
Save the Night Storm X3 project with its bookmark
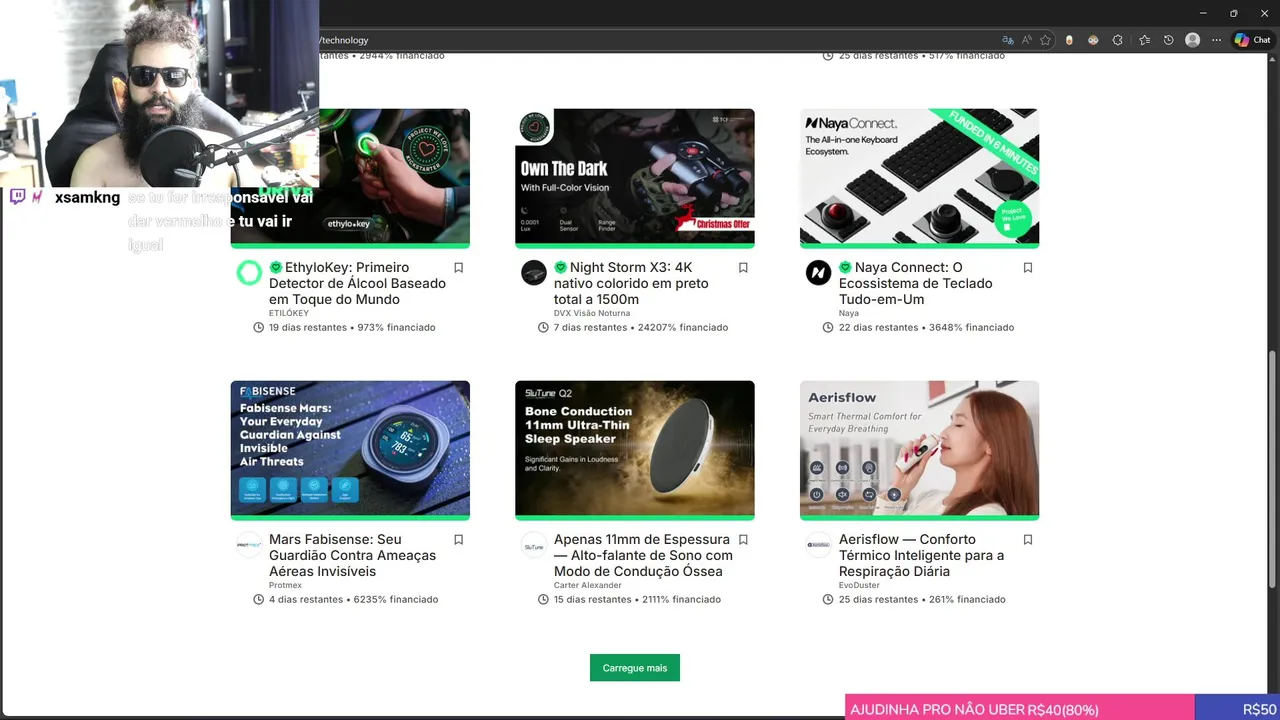[743, 268]
